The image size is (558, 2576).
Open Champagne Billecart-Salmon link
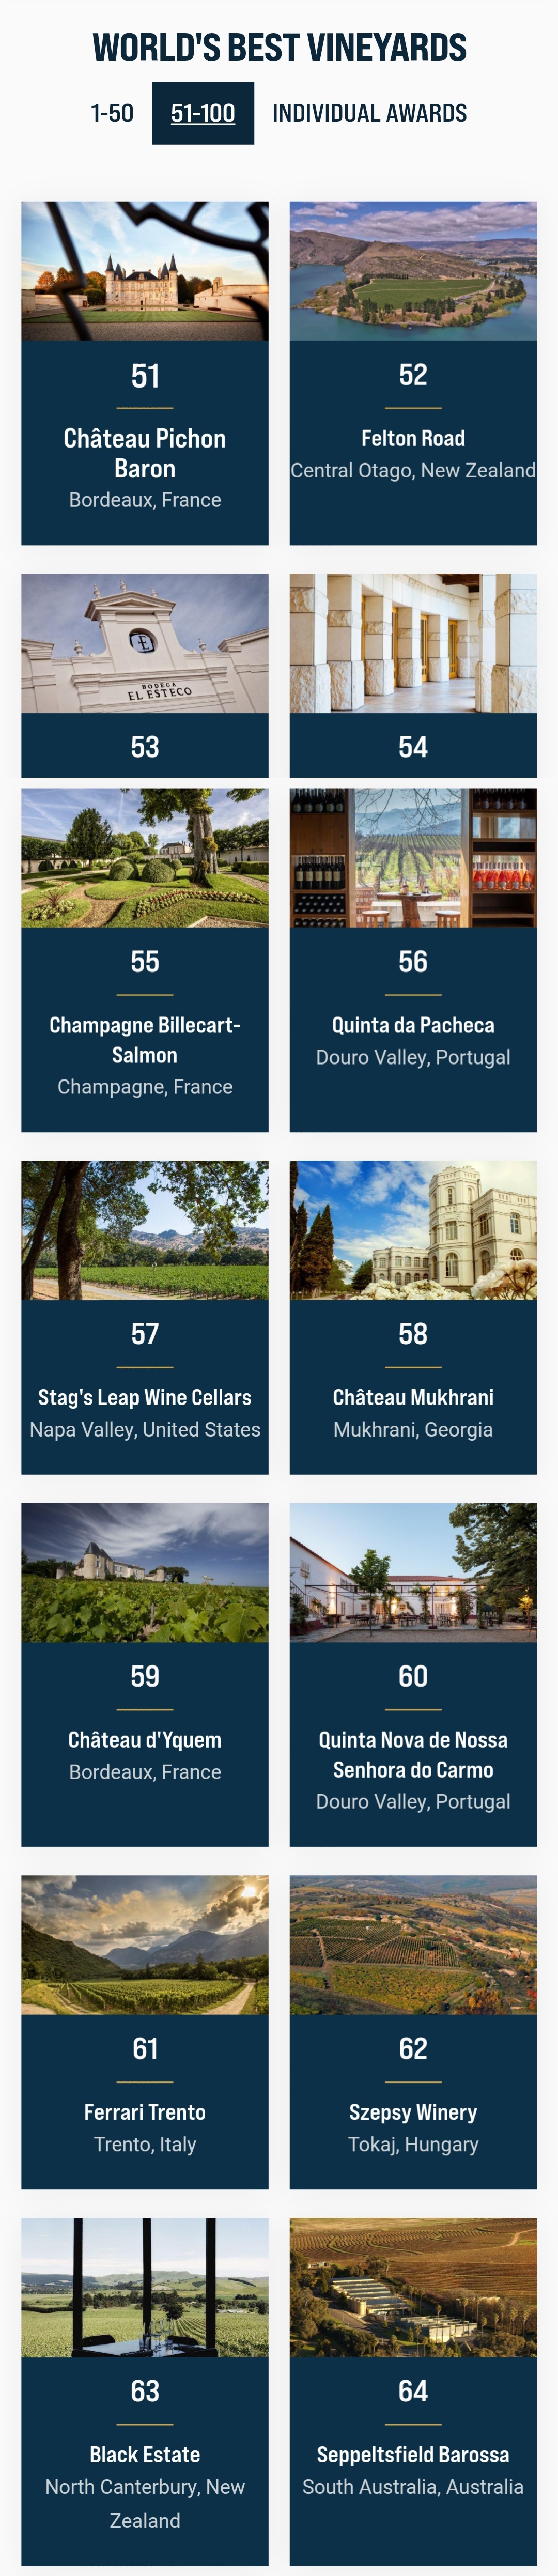(145, 1040)
